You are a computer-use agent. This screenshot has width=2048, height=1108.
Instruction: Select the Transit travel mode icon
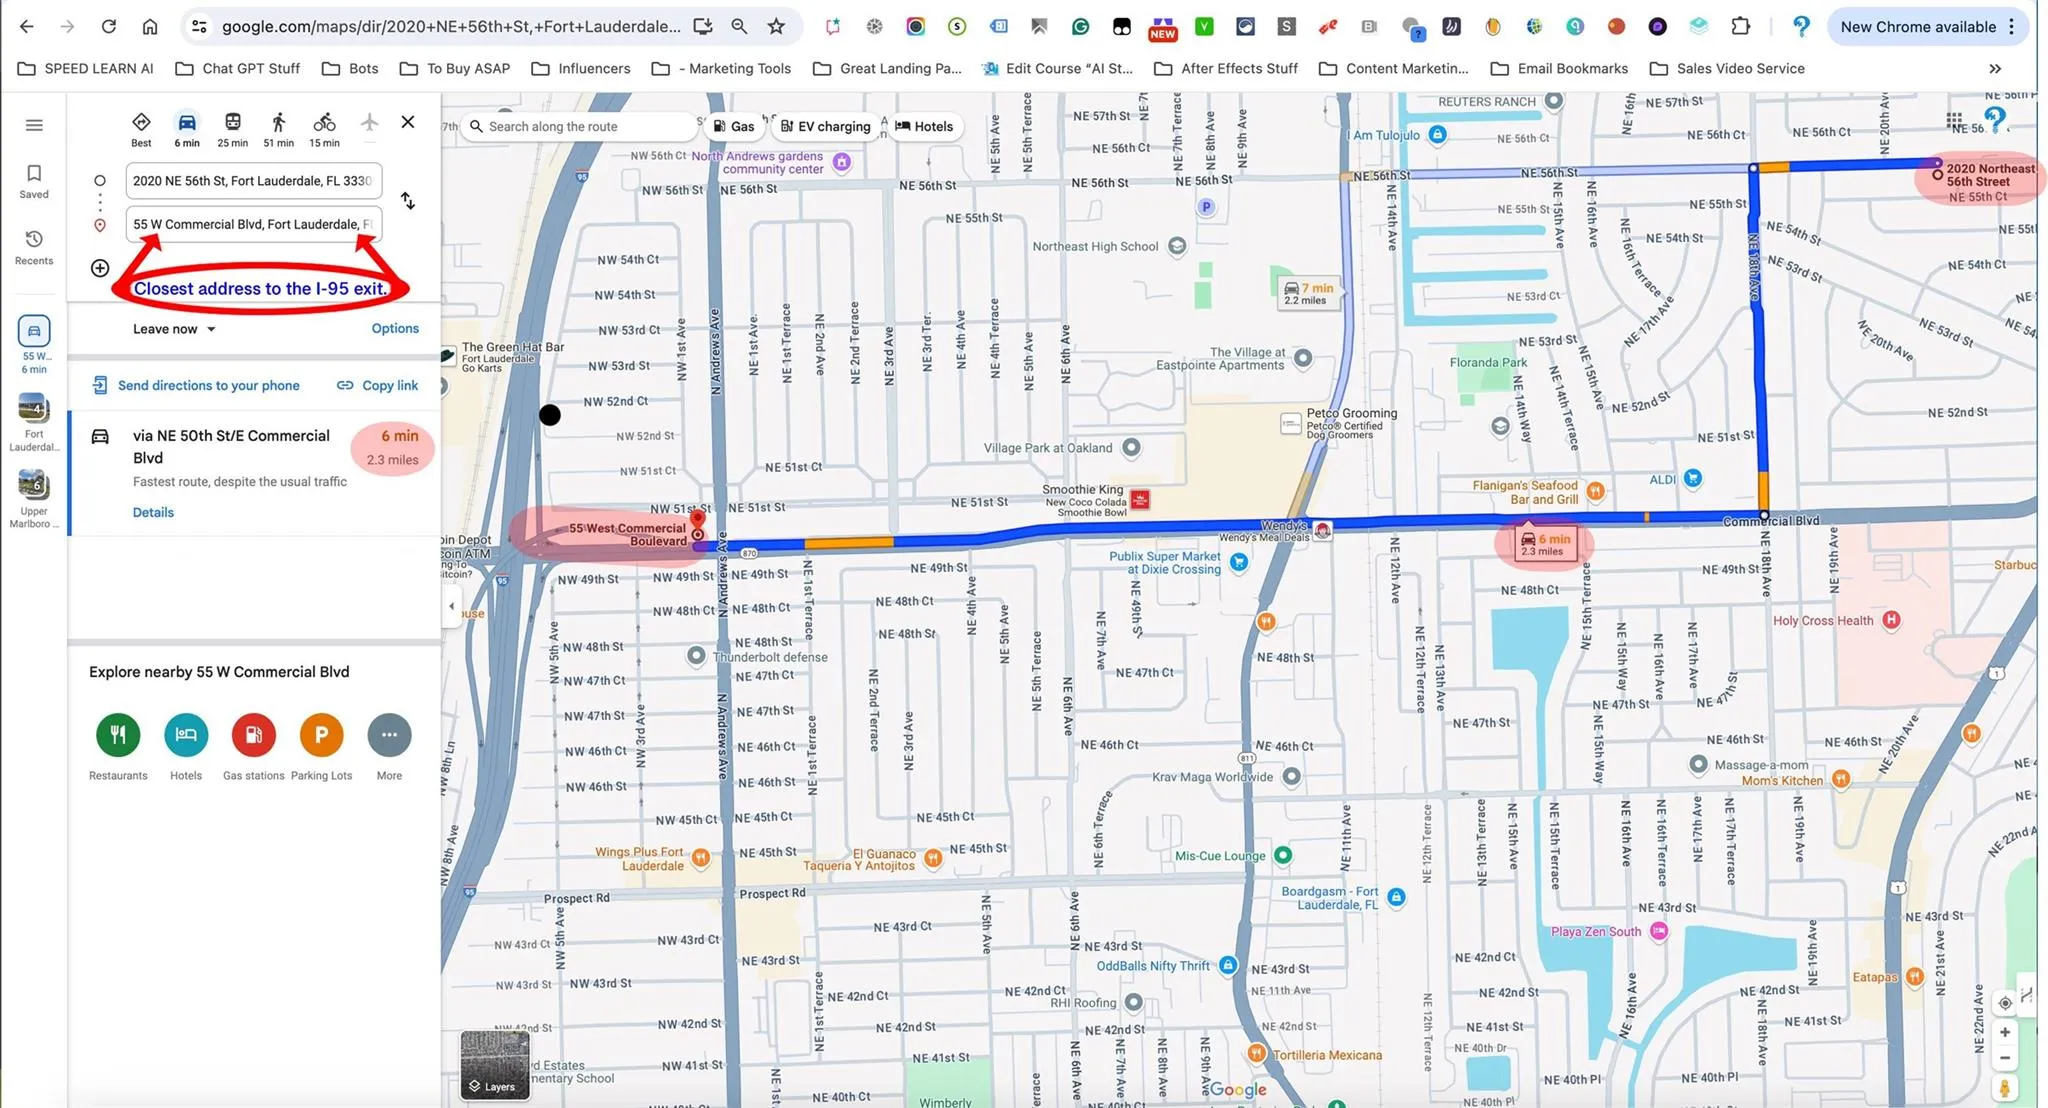pyautogui.click(x=232, y=123)
